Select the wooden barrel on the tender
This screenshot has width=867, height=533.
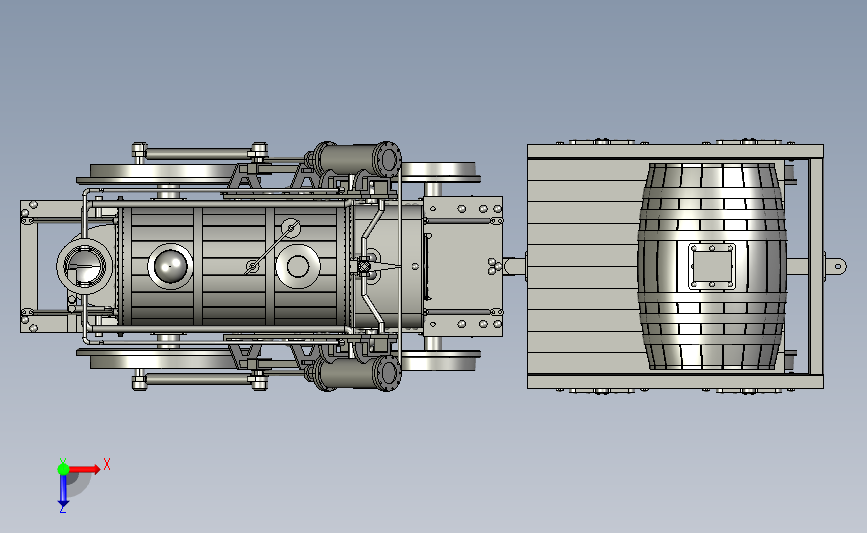[712, 266]
